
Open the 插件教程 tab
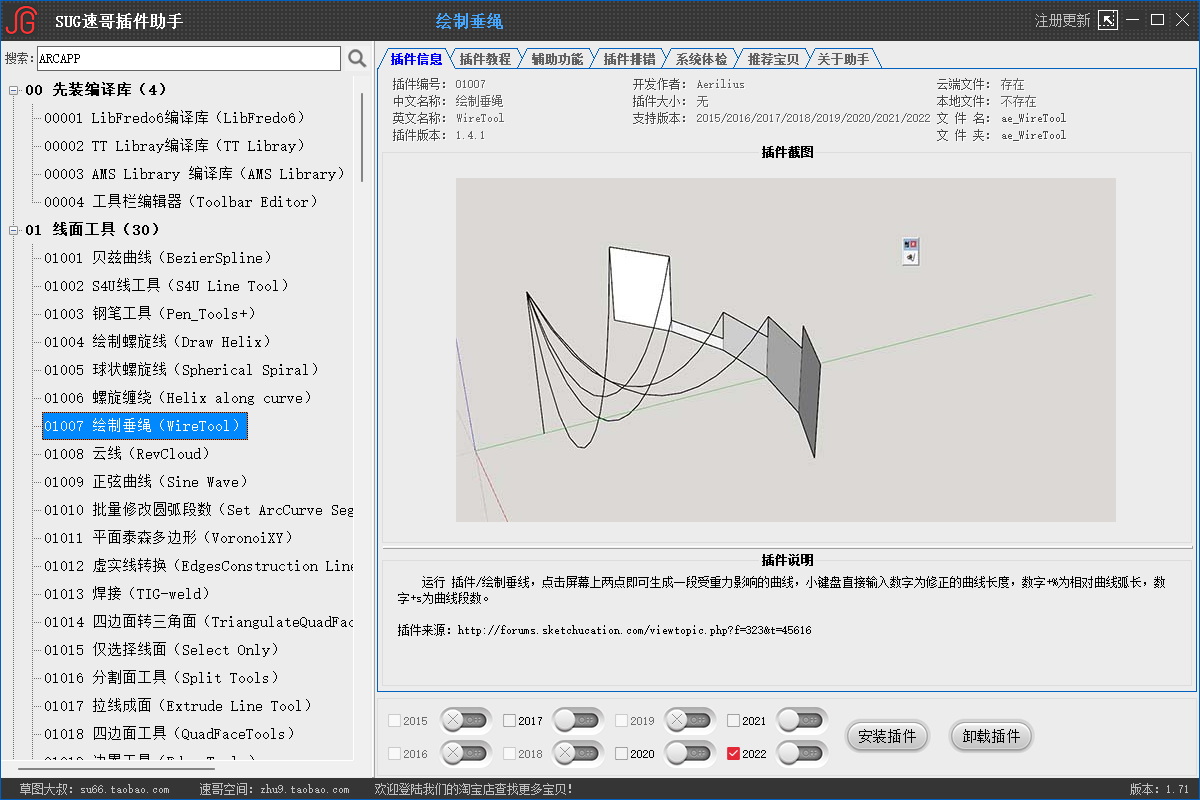(485, 59)
